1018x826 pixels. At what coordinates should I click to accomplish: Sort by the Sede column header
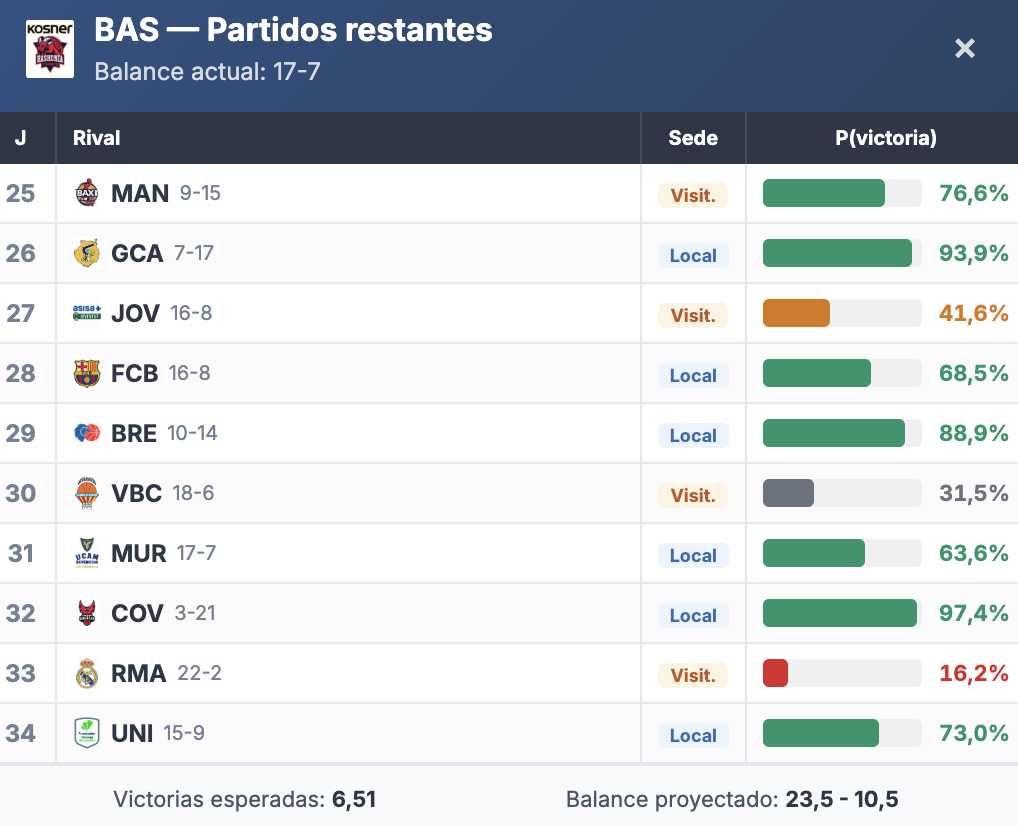tap(693, 138)
